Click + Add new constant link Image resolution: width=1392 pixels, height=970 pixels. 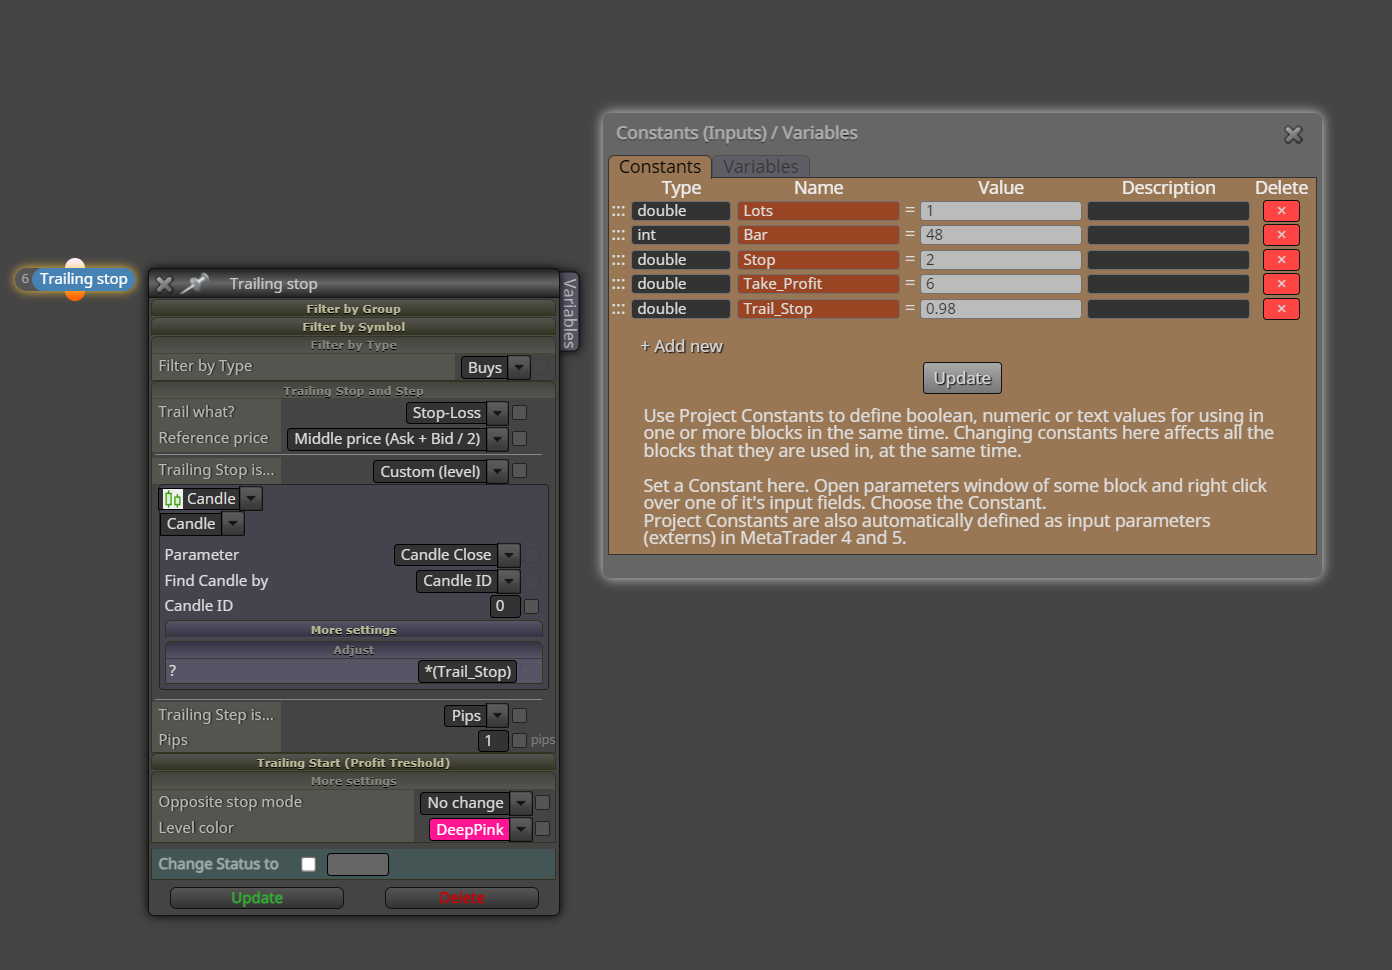point(681,346)
